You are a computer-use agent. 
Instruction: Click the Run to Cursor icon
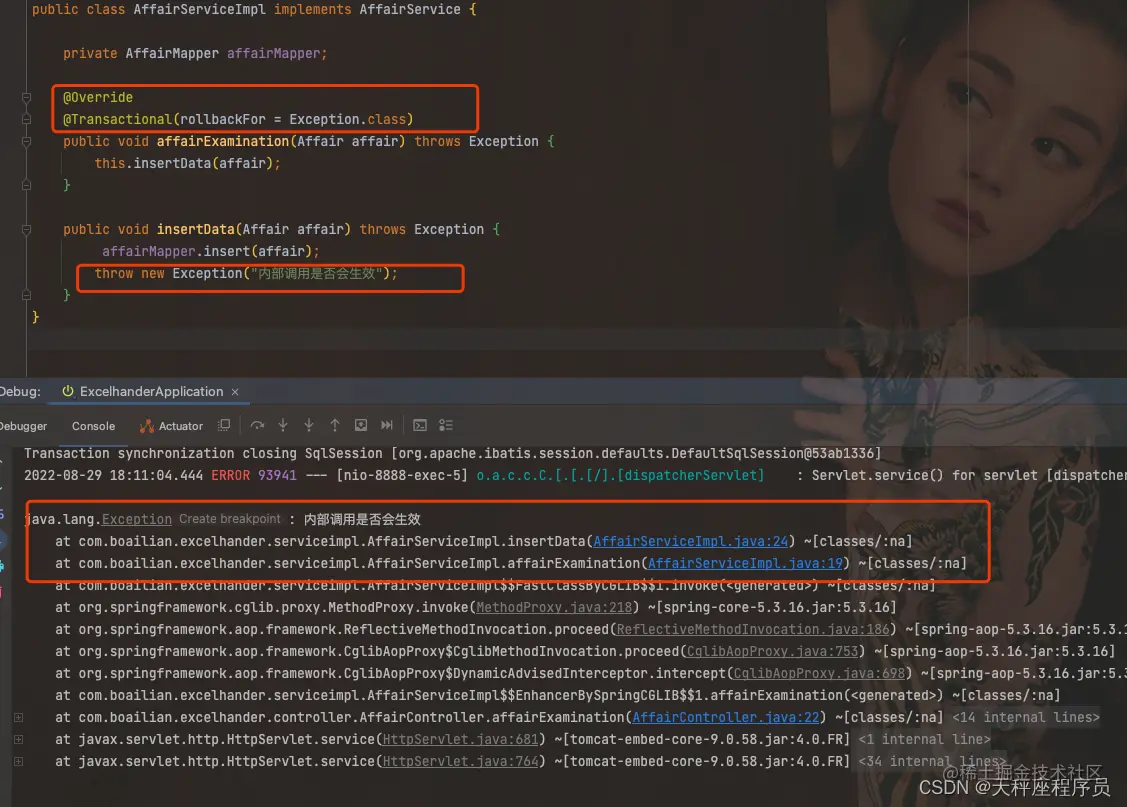click(x=387, y=425)
